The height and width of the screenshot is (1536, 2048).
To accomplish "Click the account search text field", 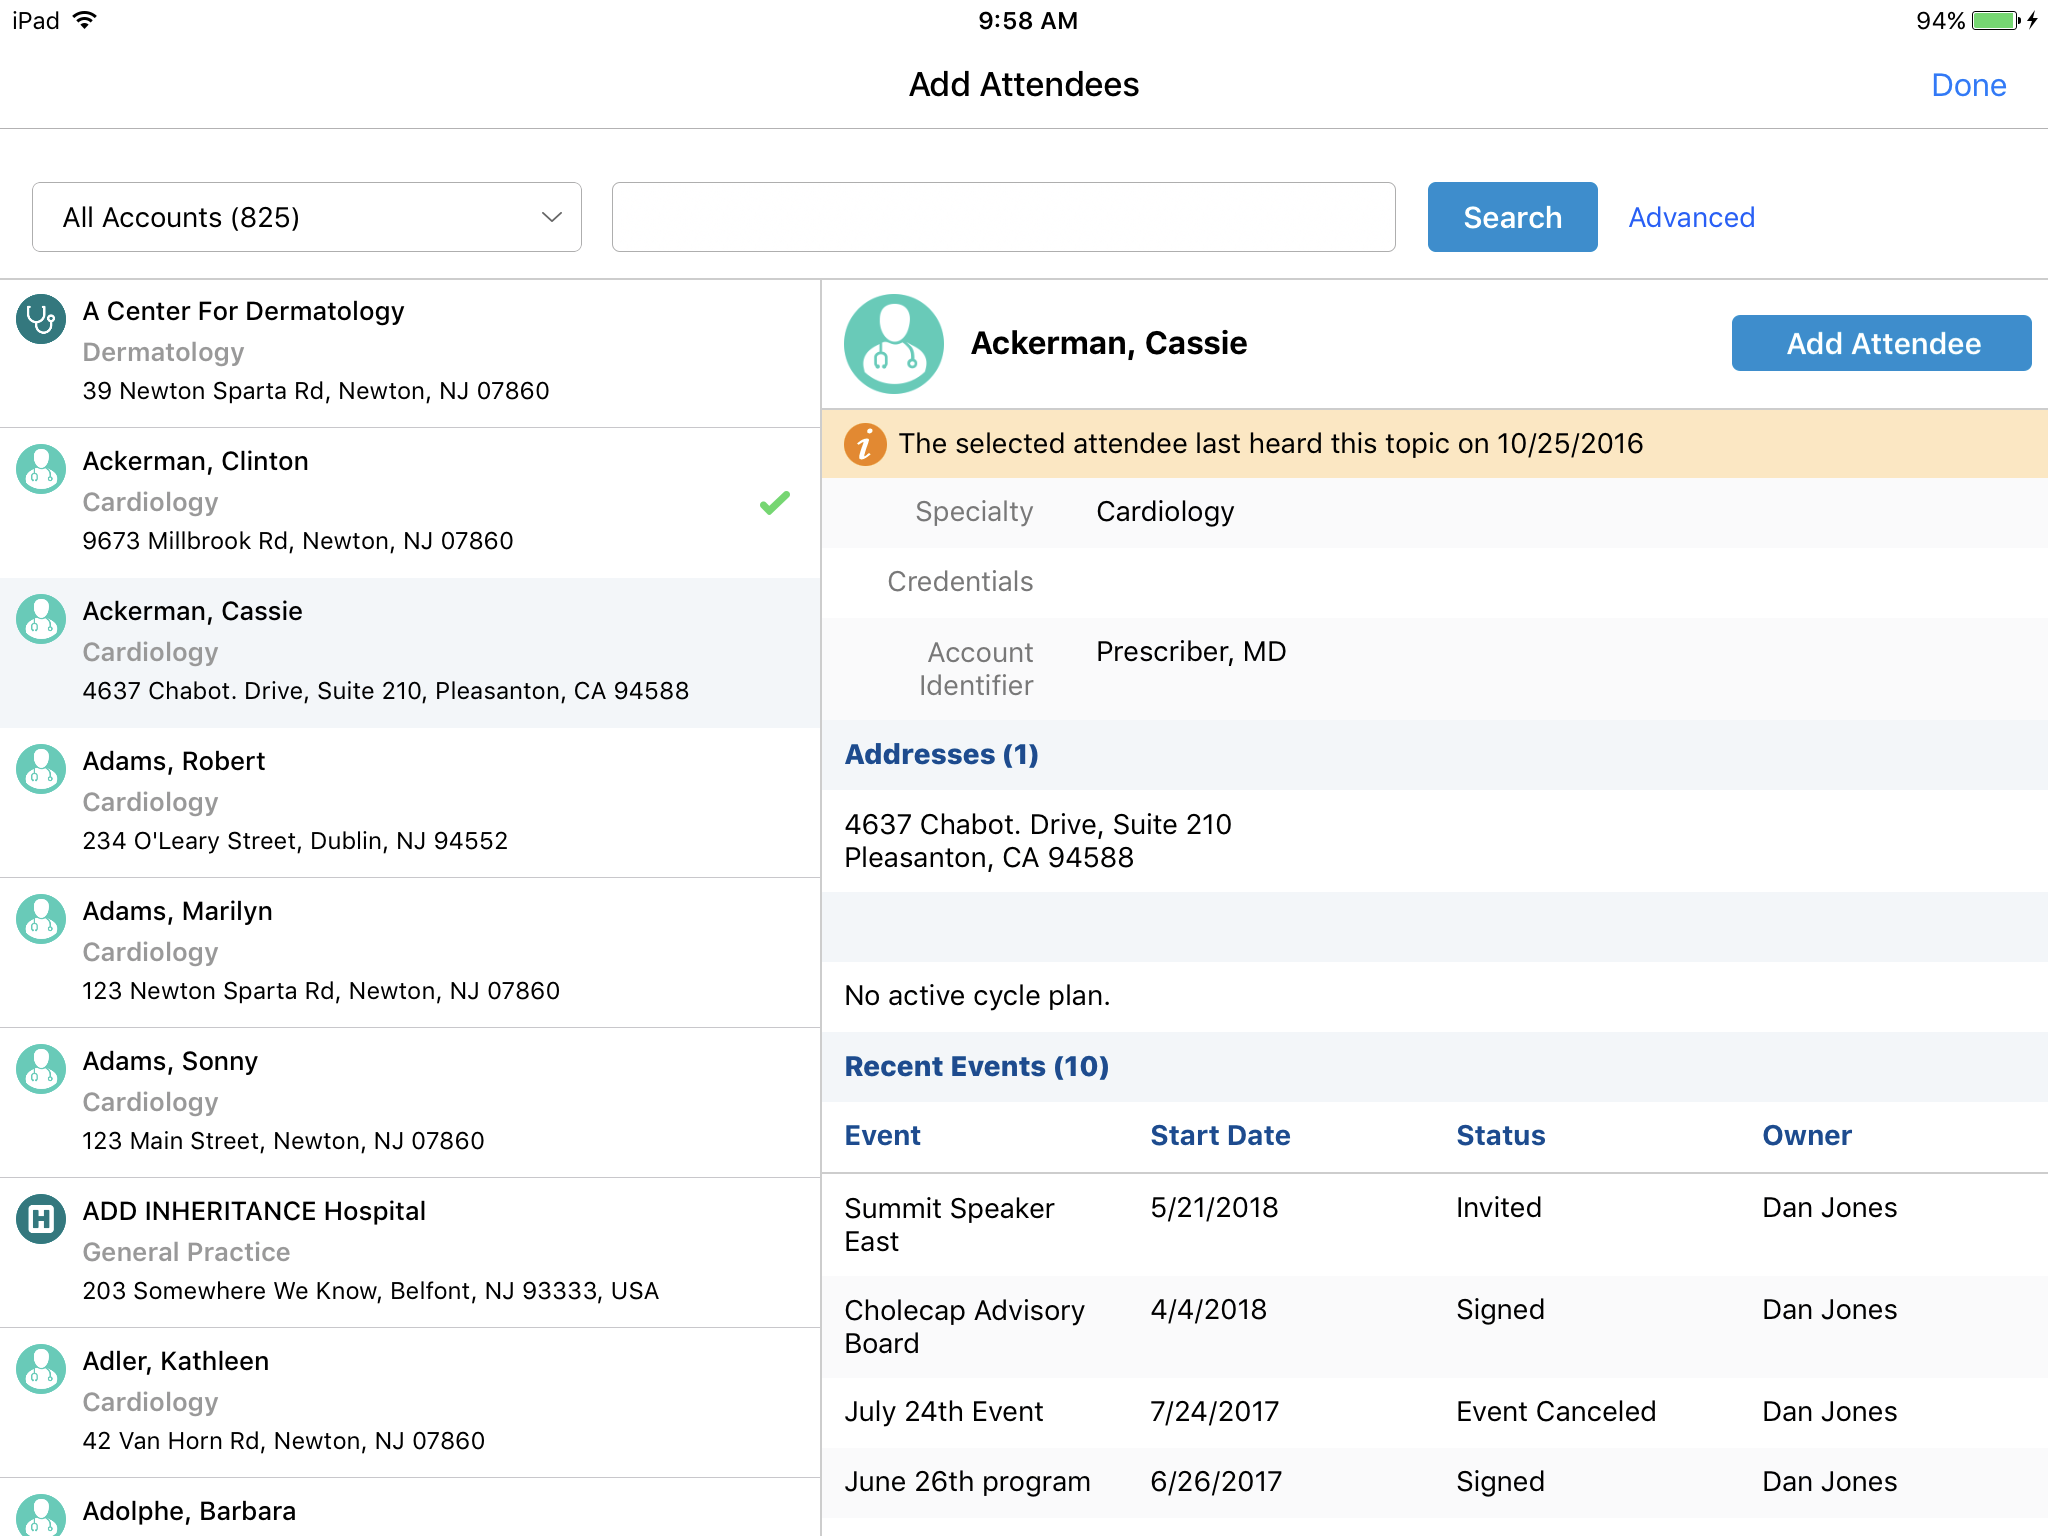I will (x=1003, y=217).
